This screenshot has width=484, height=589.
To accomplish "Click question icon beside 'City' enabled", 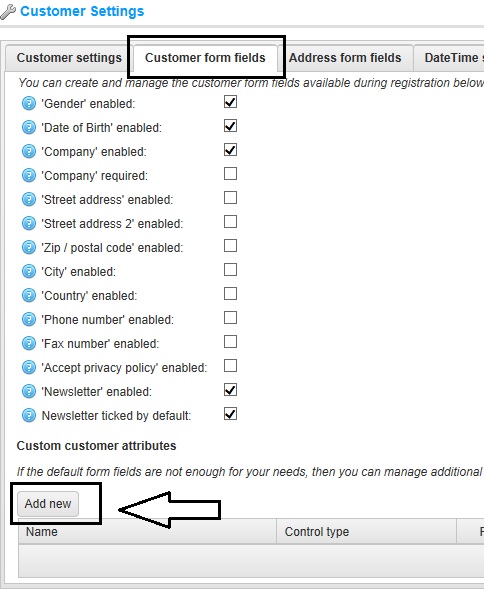I will coord(29,271).
